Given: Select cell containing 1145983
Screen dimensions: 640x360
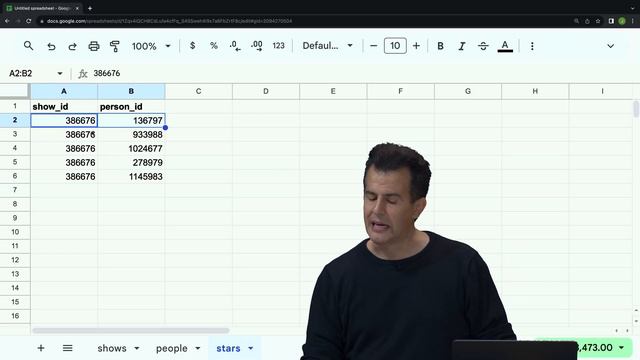Looking at the screenshot, I should [x=131, y=176].
